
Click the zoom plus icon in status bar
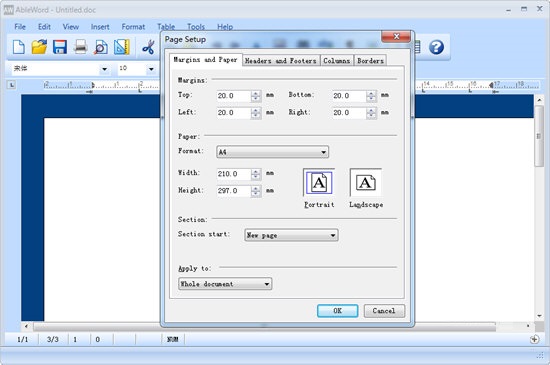[534, 339]
